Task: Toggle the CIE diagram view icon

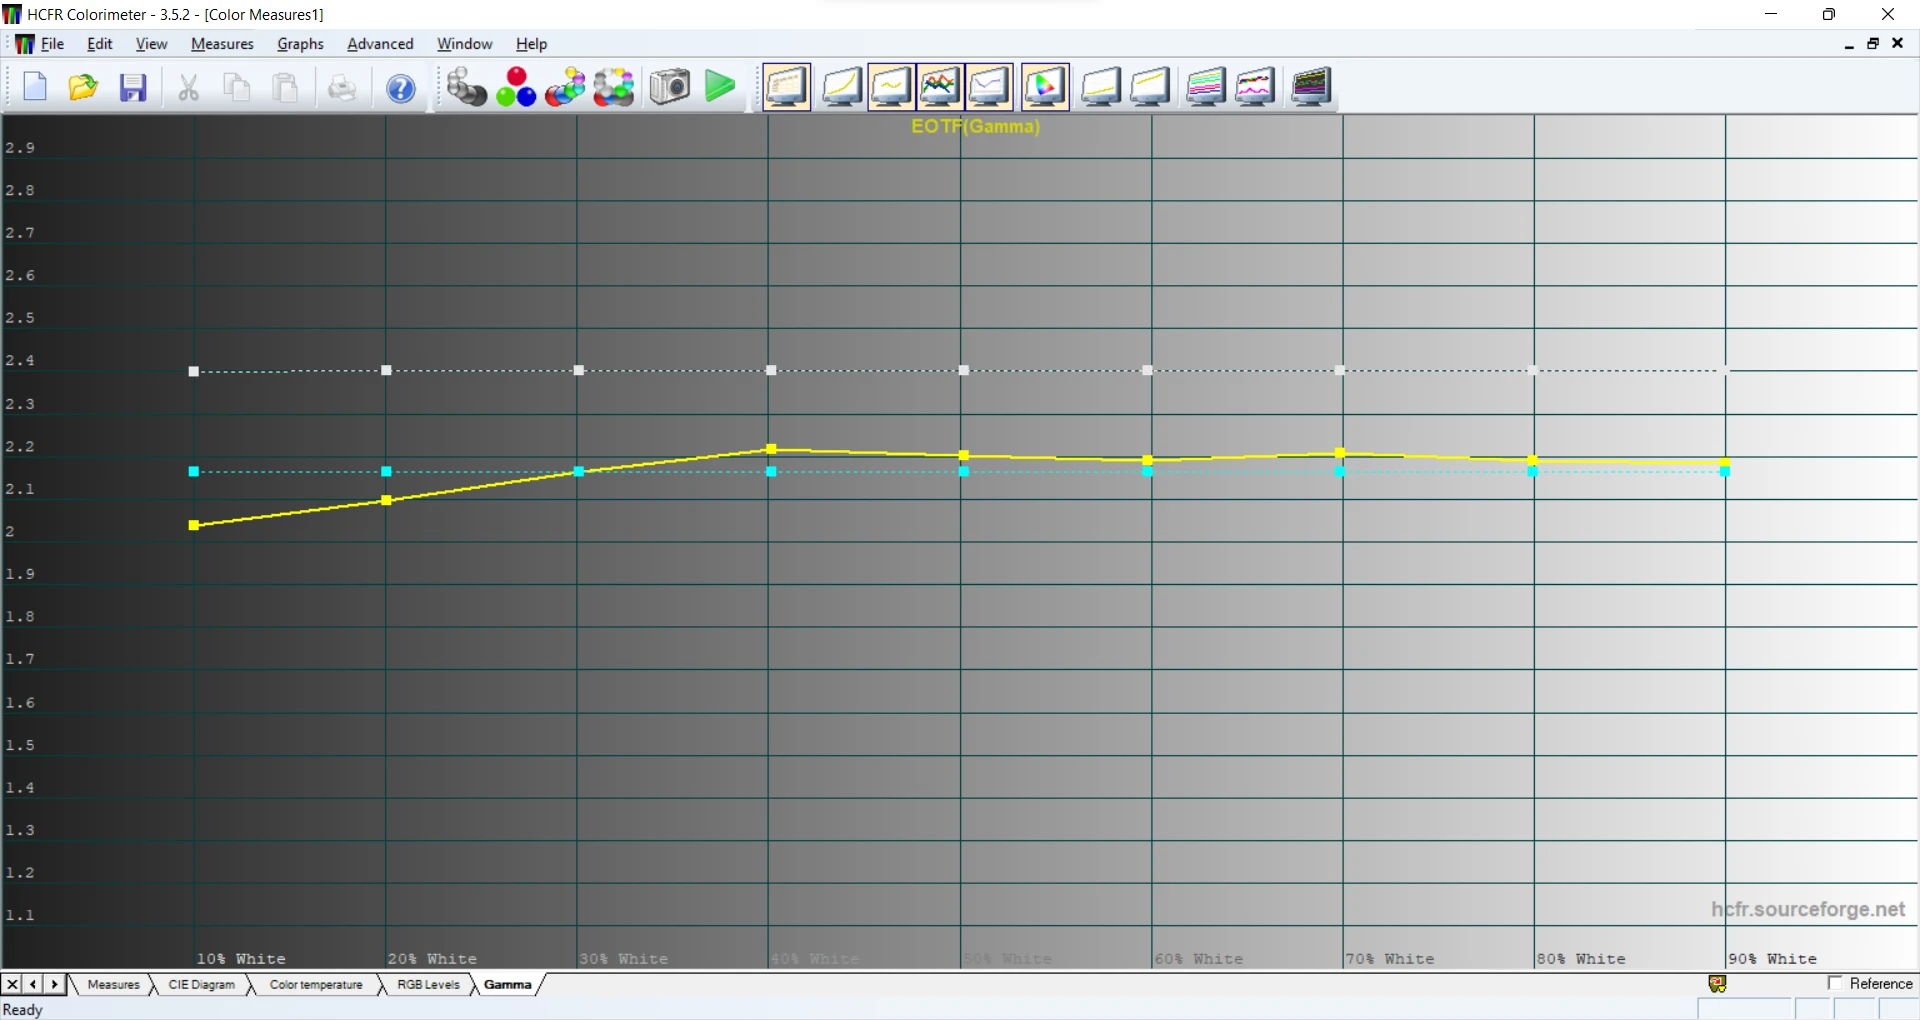Action: click(x=1045, y=87)
